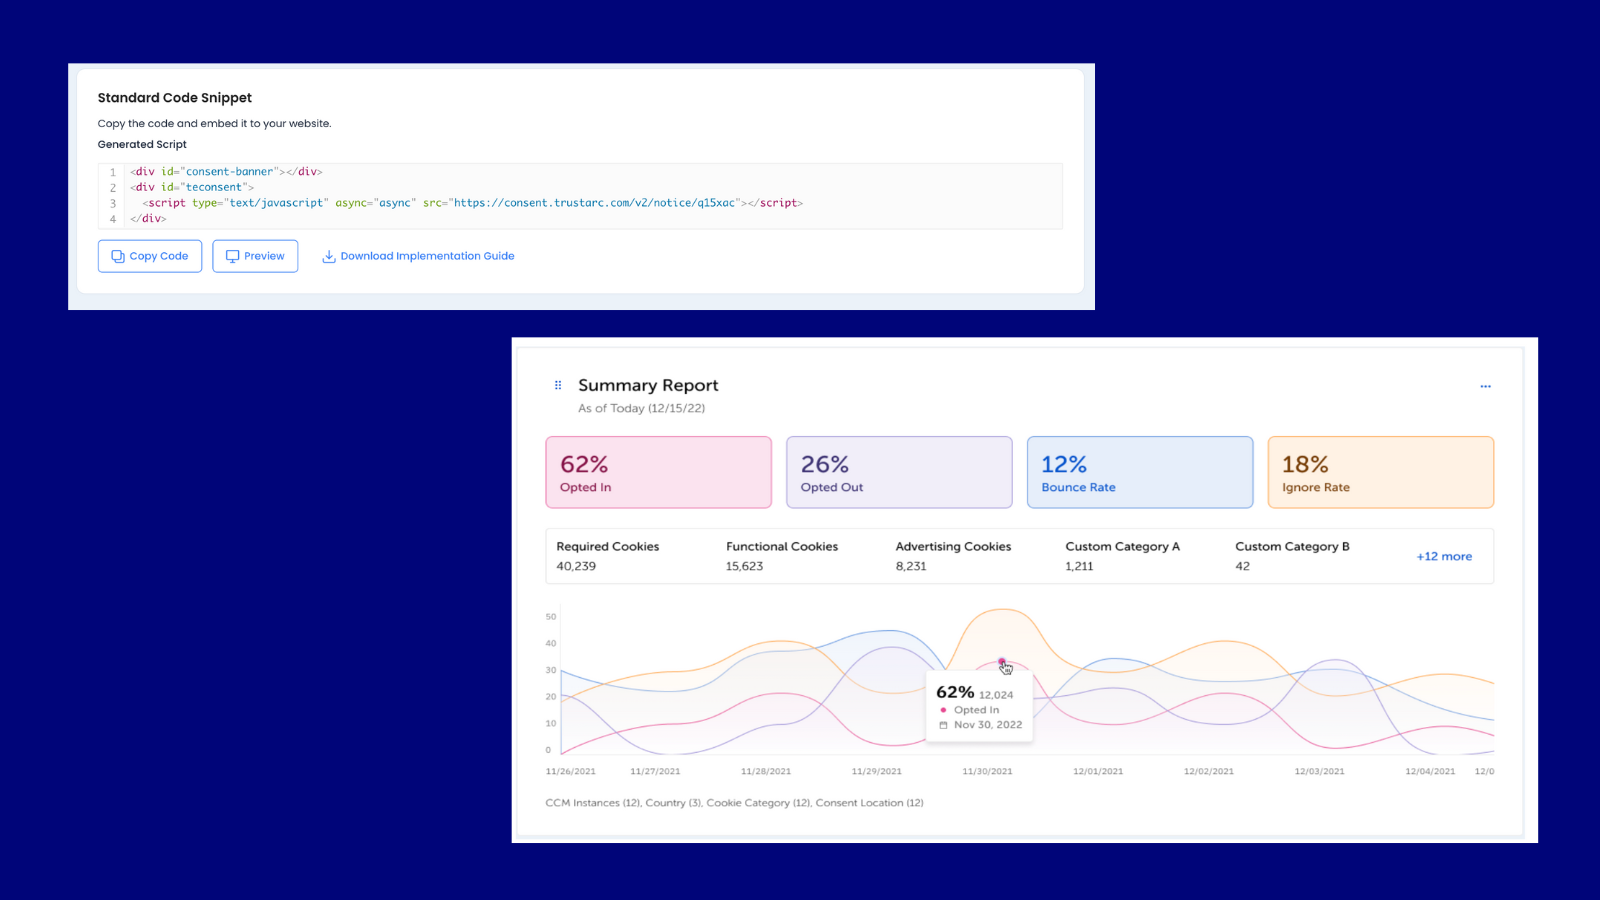Select the 62% Opted In card
This screenshot has width=1600, height=900.
(659, 472)
